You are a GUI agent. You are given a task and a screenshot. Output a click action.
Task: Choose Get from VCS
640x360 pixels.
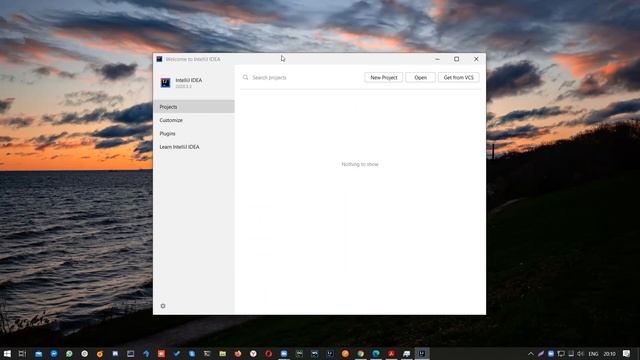click(x=458, y=78)
